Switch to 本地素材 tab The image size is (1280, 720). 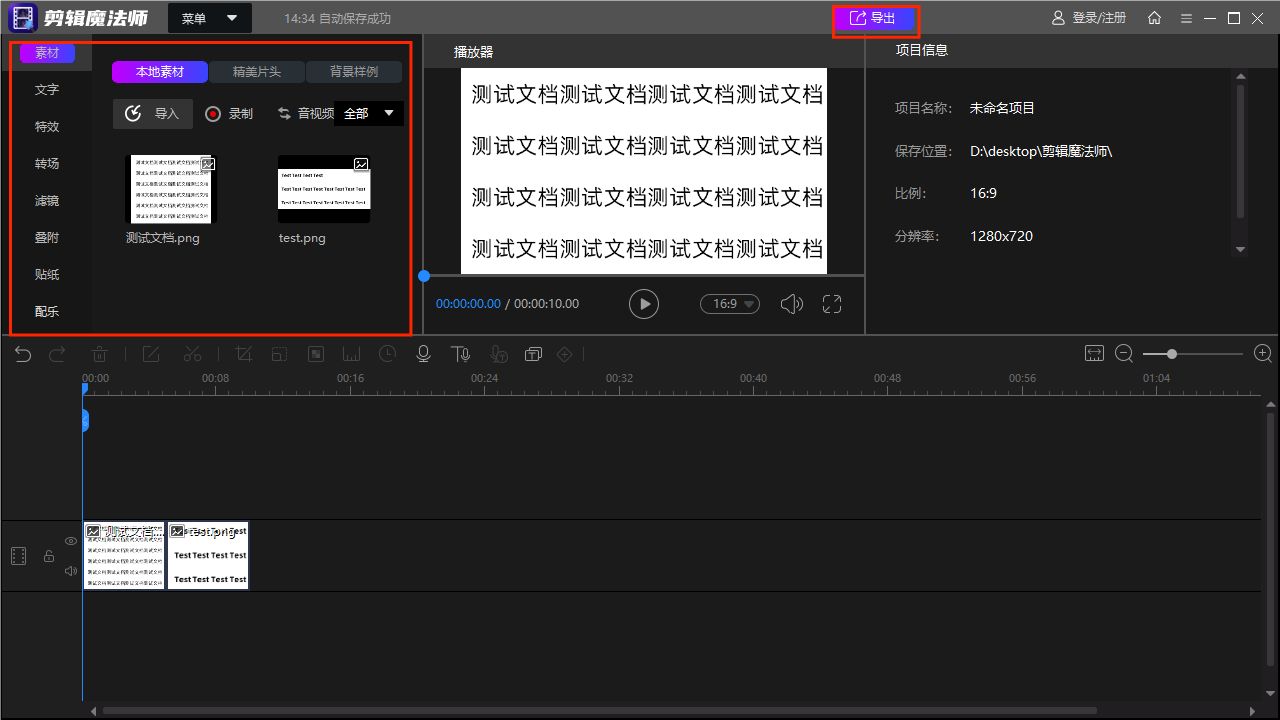point(160,72)
